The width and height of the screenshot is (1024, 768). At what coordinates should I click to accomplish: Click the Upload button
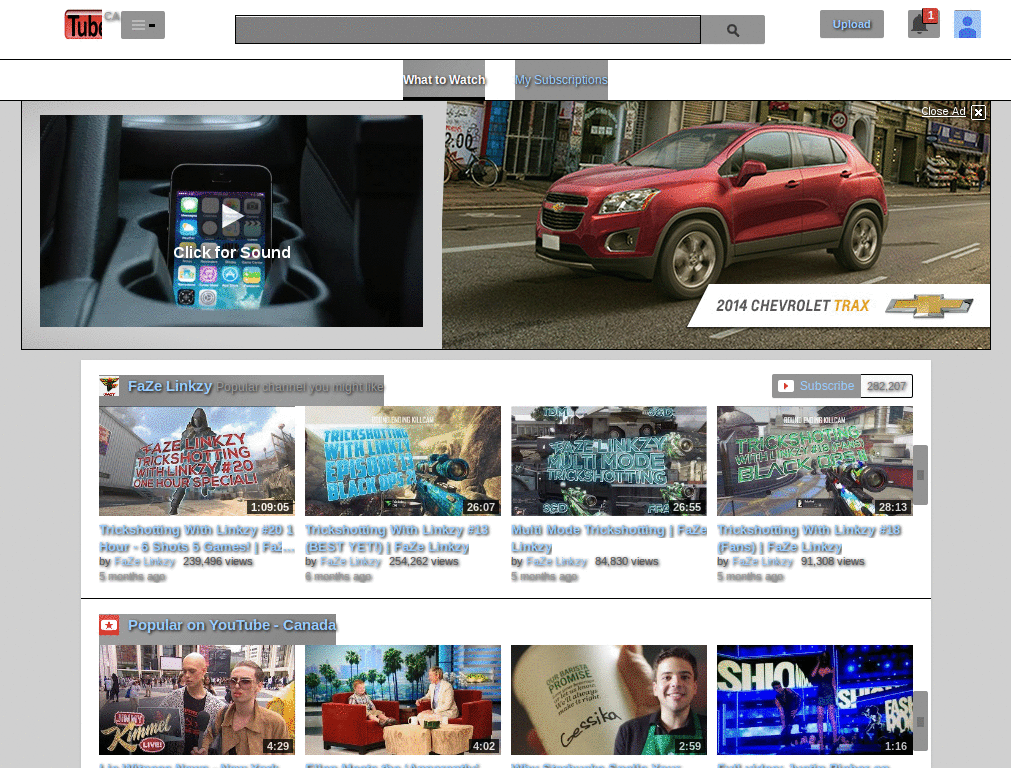(852, 24)
